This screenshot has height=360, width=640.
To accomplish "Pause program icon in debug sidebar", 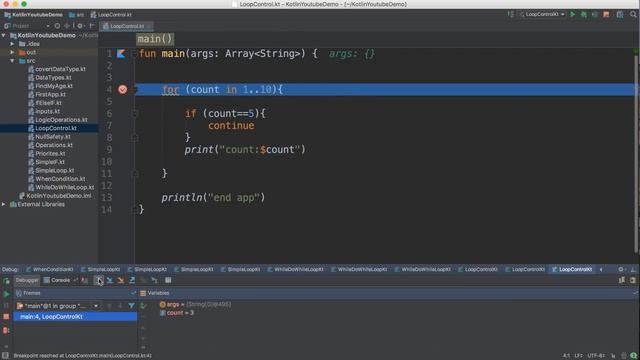I will (6, 305).
